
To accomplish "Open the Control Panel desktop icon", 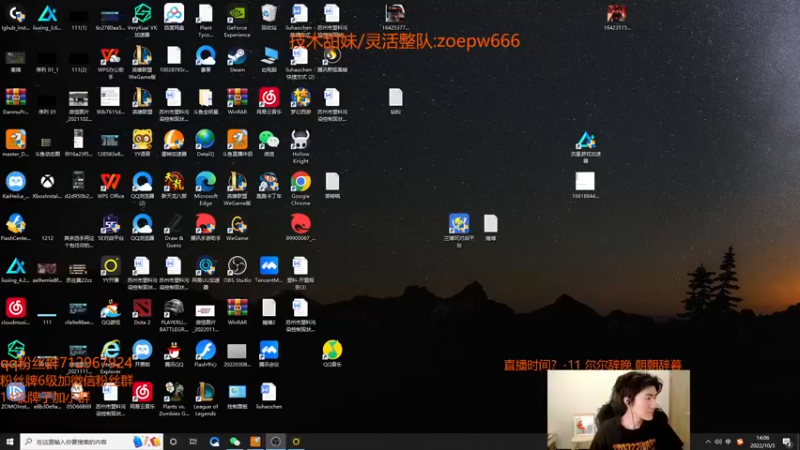I will (x=237, y=396).
